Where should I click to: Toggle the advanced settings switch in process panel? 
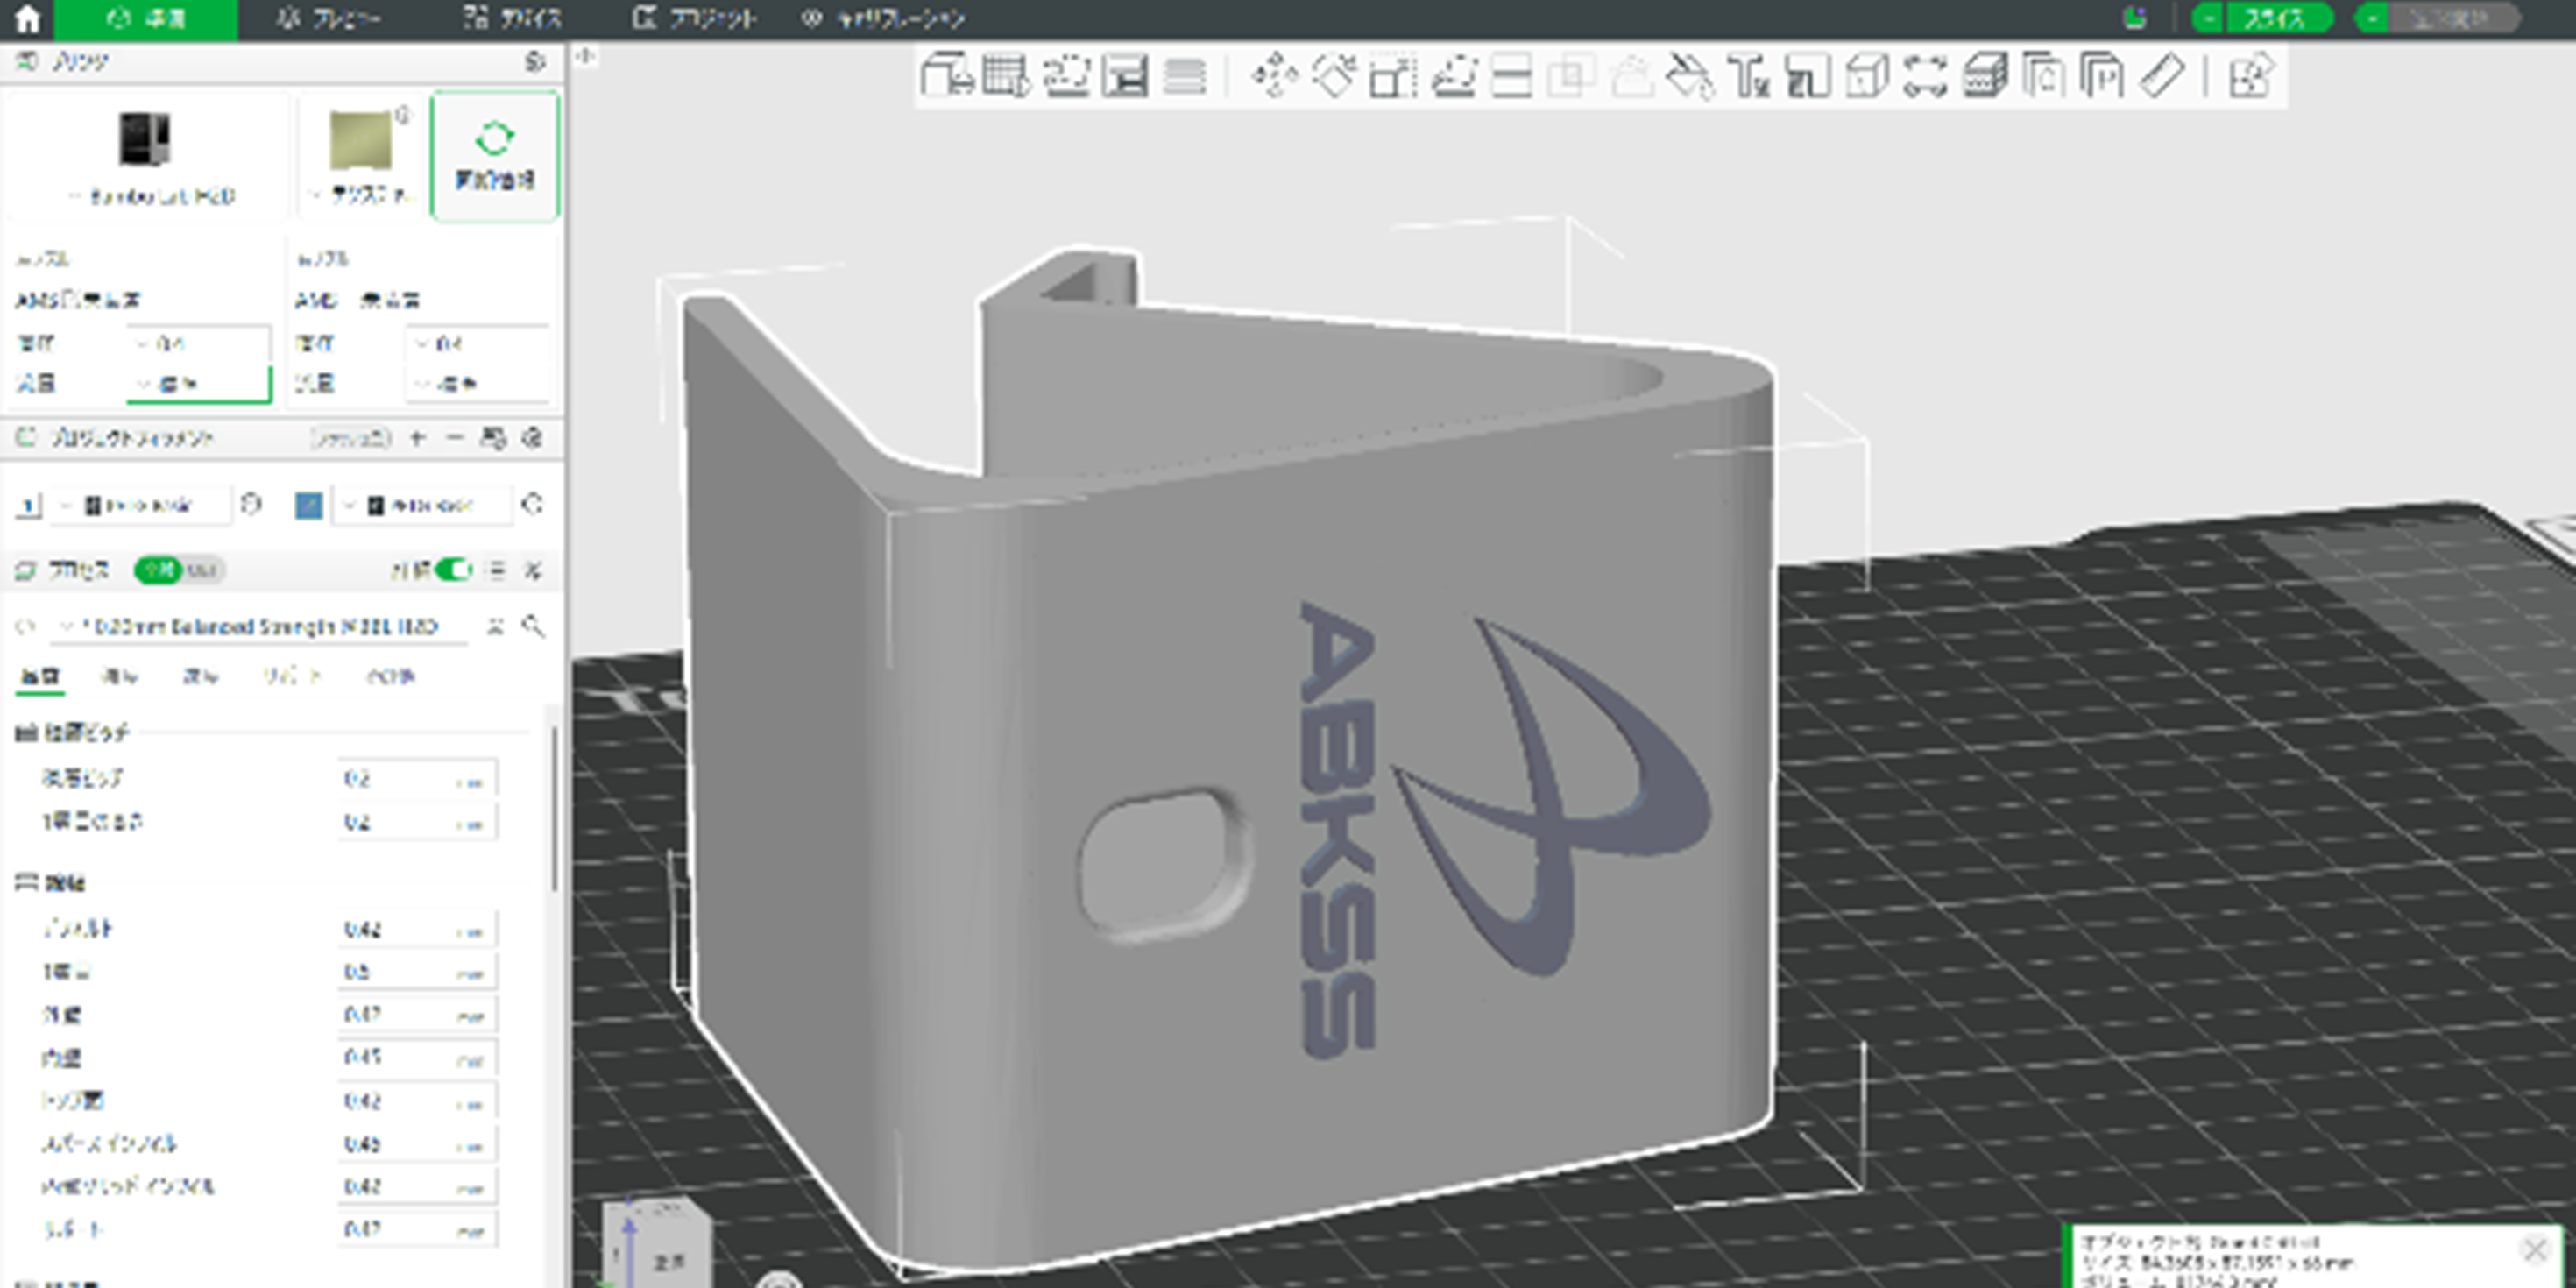coord(453,570)
